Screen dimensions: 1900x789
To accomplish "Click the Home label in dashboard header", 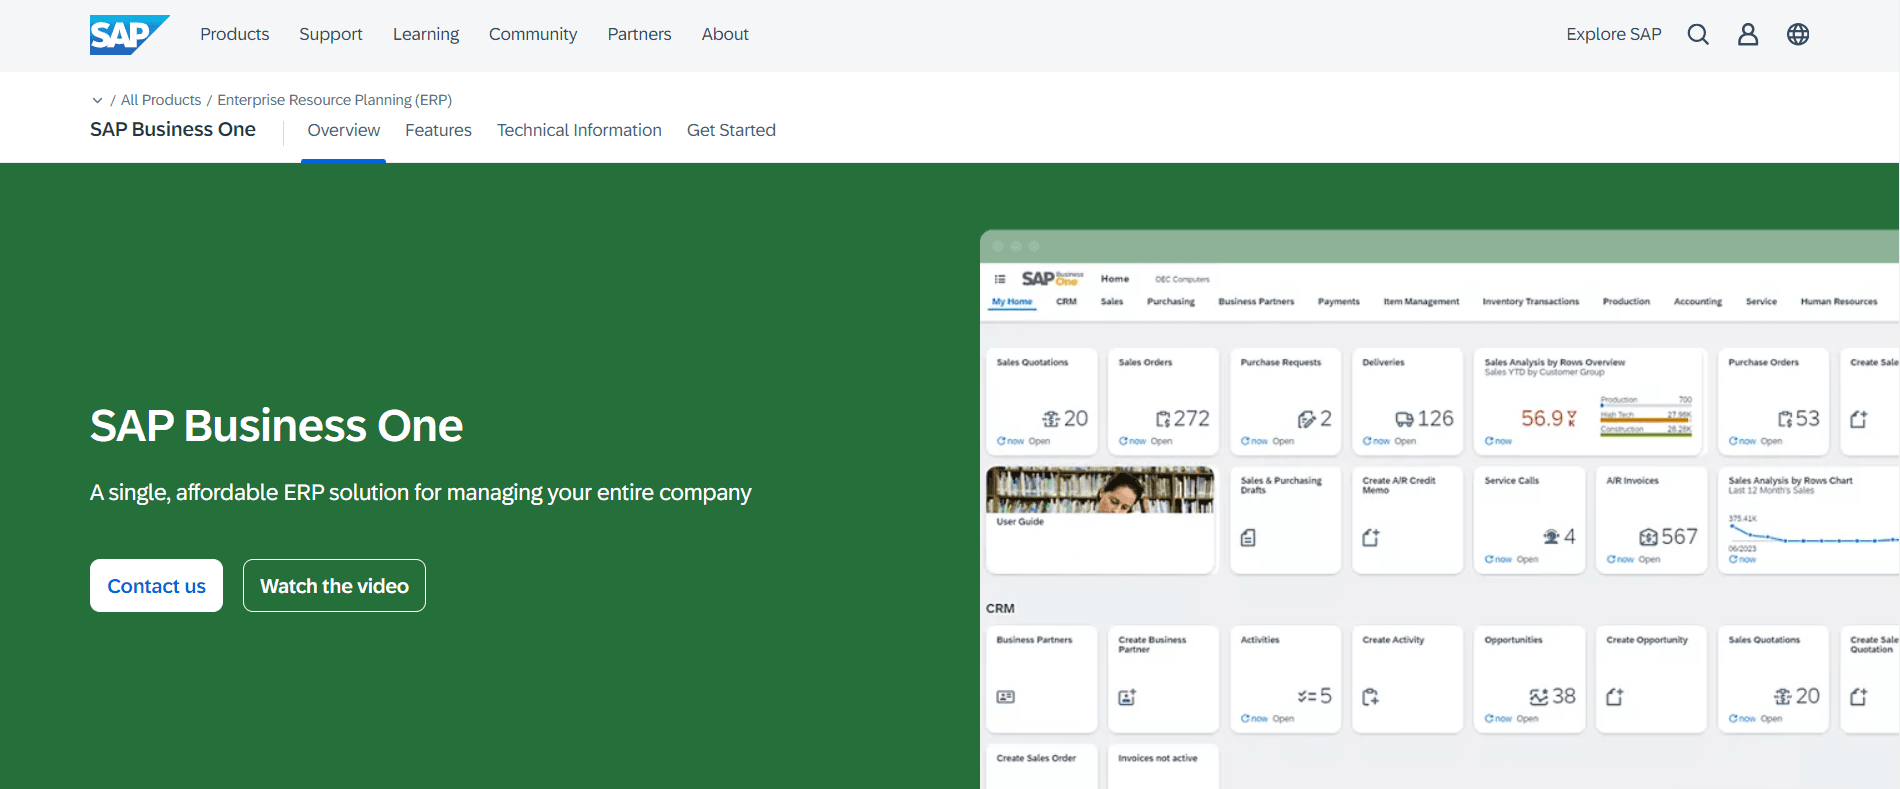I will 1115,279.
